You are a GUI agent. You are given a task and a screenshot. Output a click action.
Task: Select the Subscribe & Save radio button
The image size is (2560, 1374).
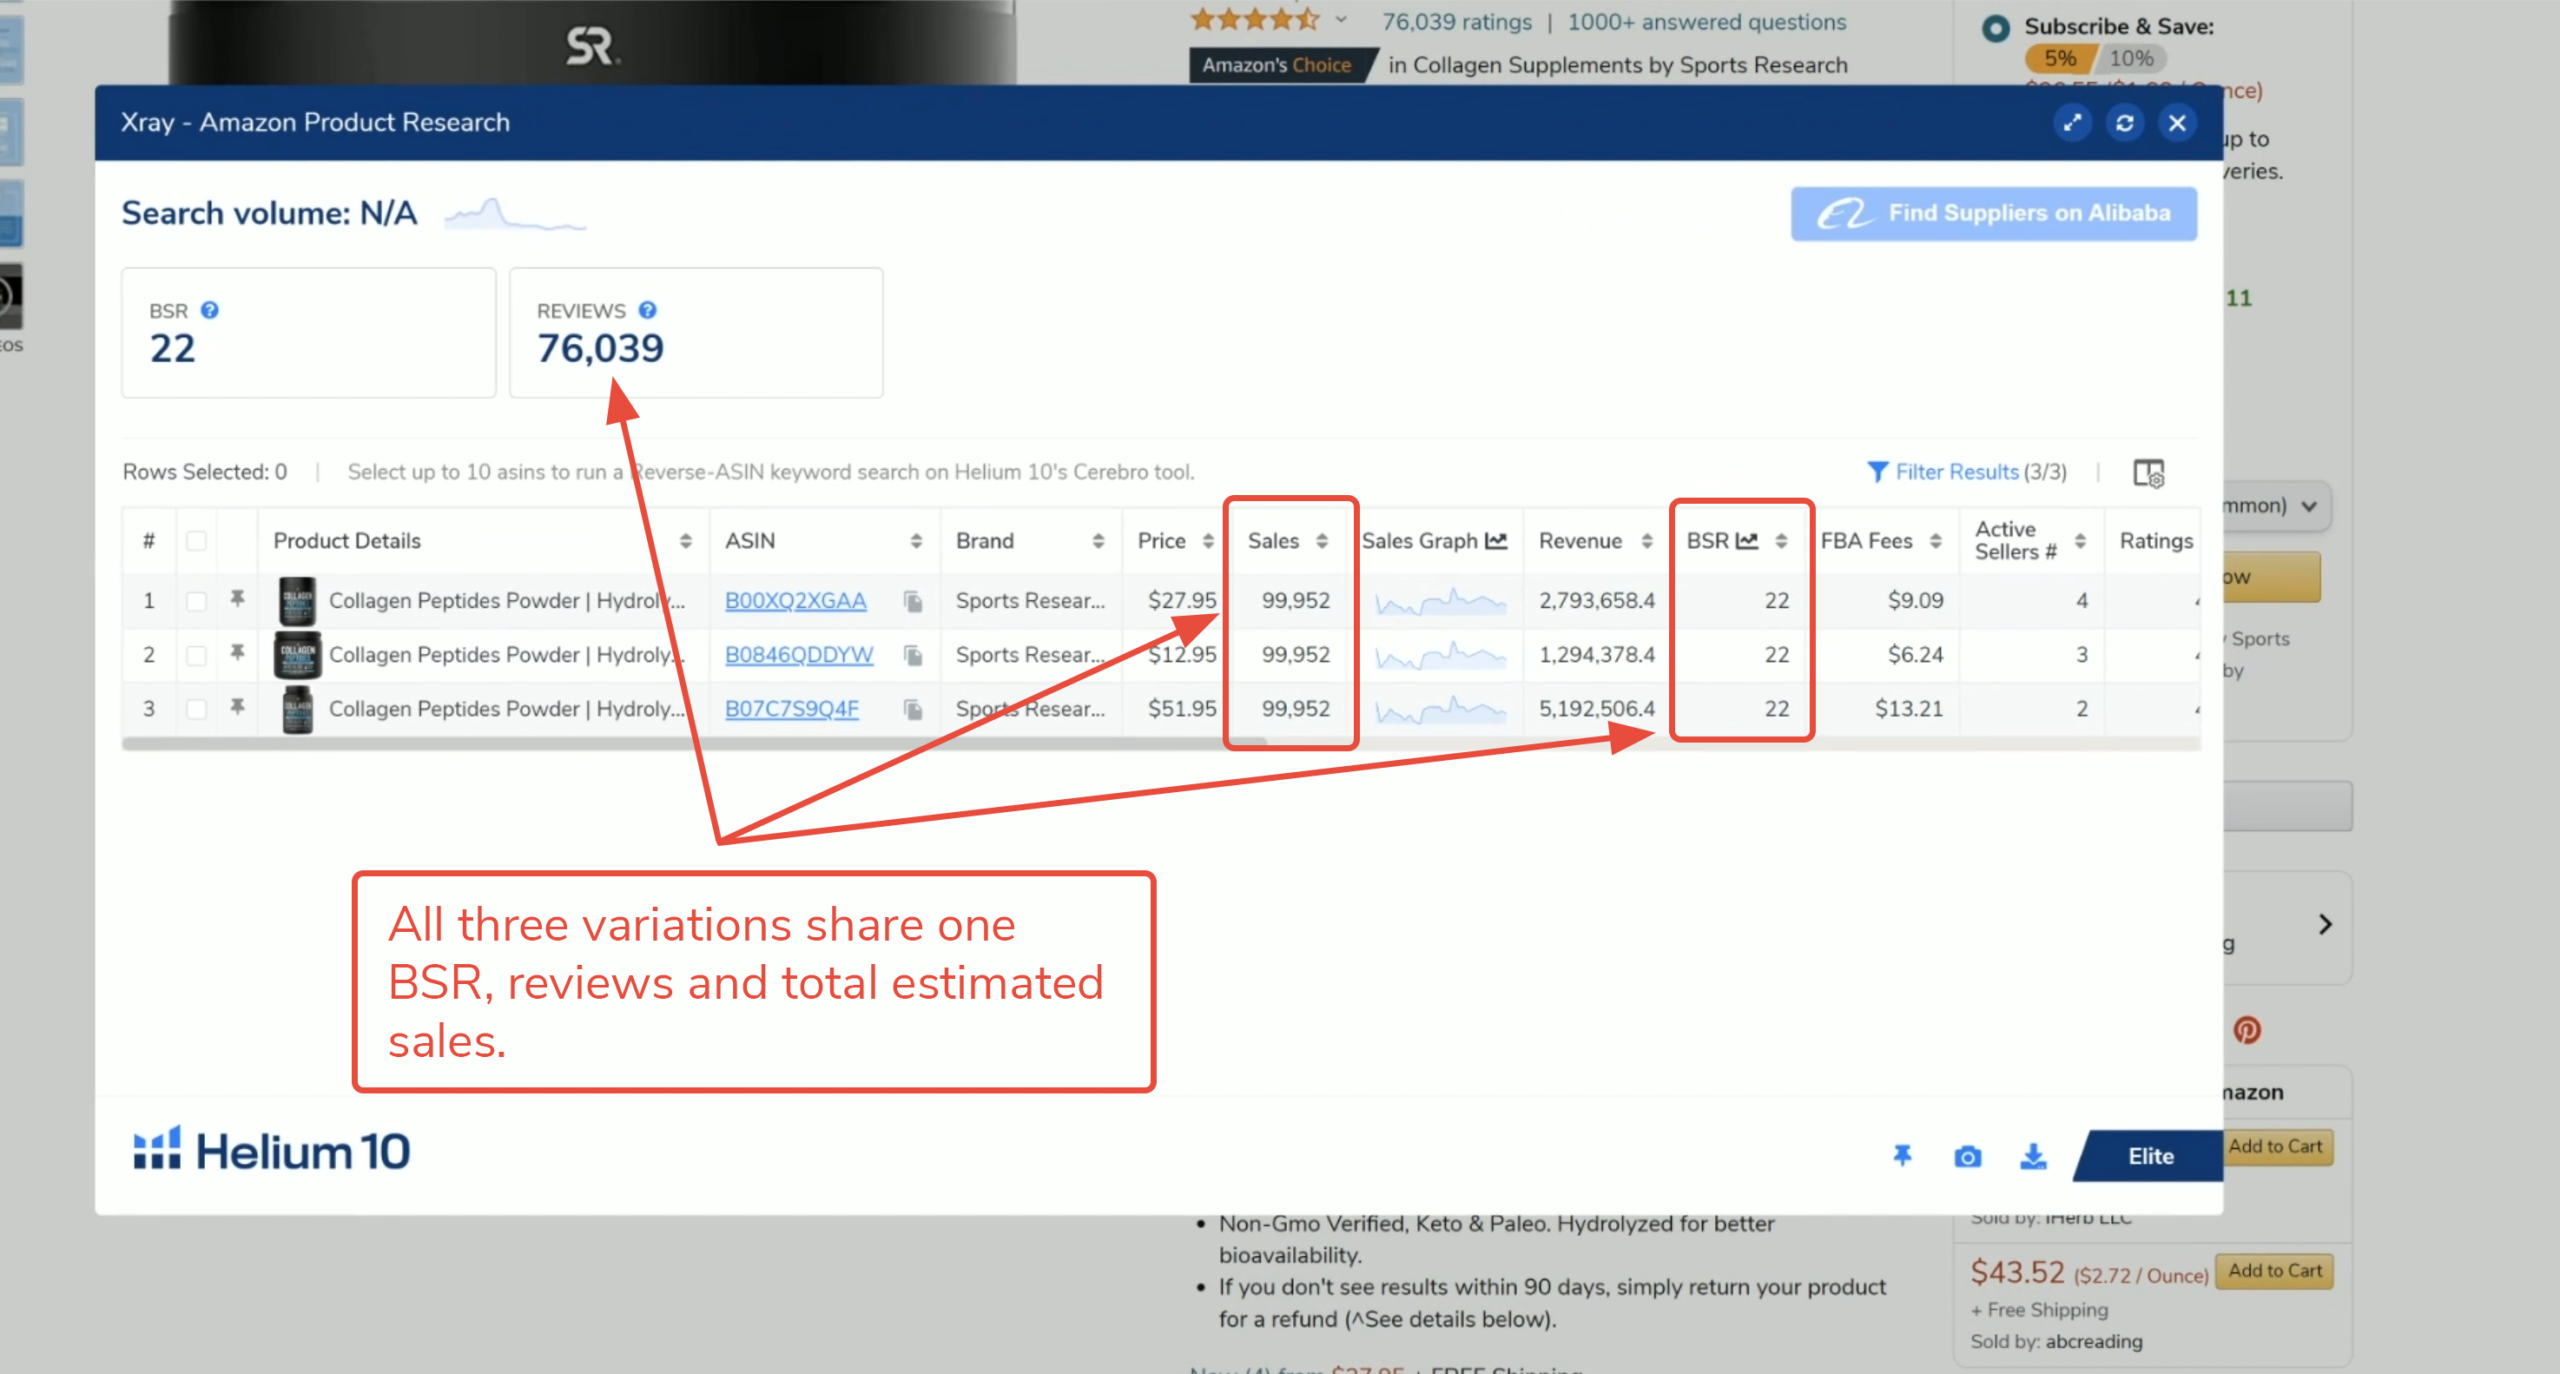(1995, 28)
